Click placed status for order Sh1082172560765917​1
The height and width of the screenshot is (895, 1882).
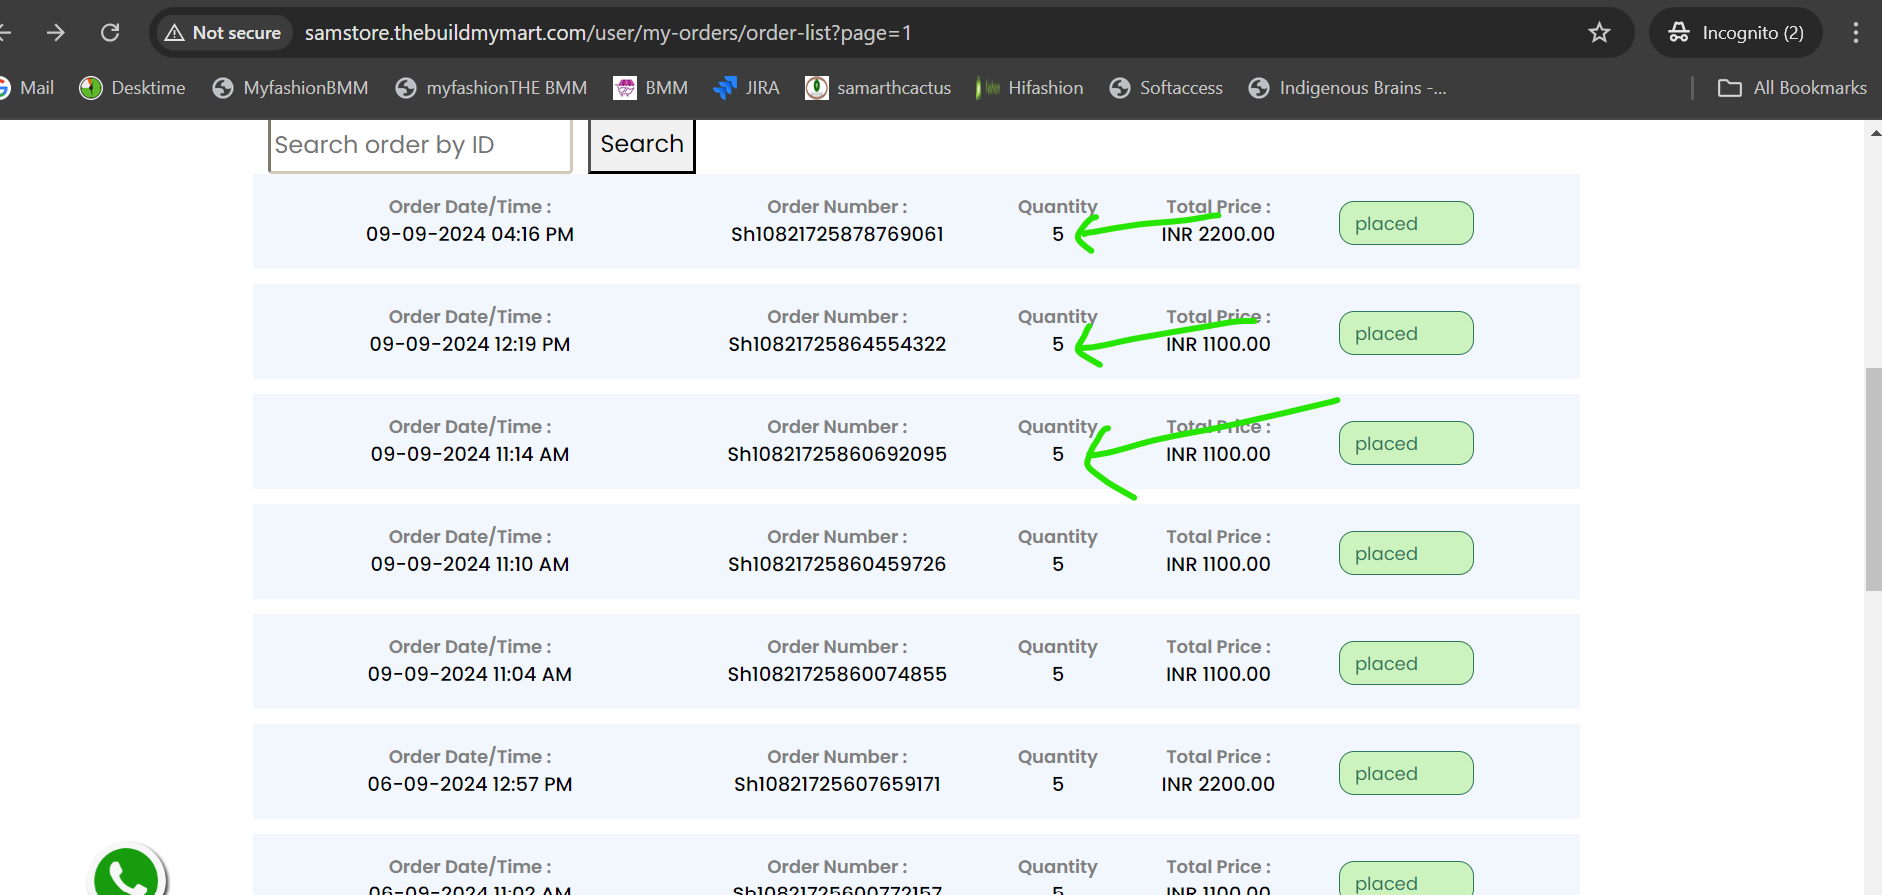(1406, 773)
